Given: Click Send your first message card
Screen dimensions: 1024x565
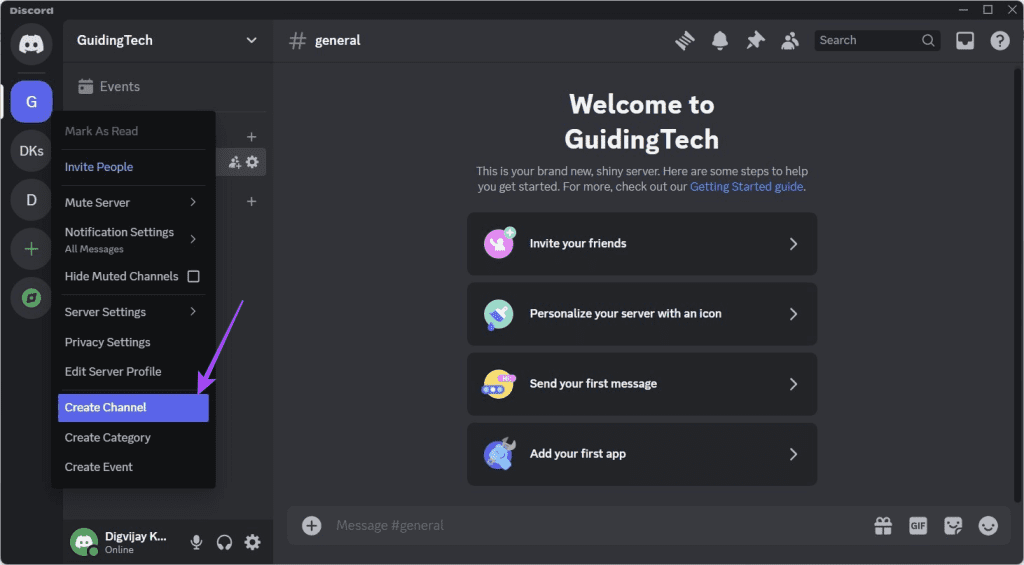Looking at the screenshot, I should coord(642,384).
